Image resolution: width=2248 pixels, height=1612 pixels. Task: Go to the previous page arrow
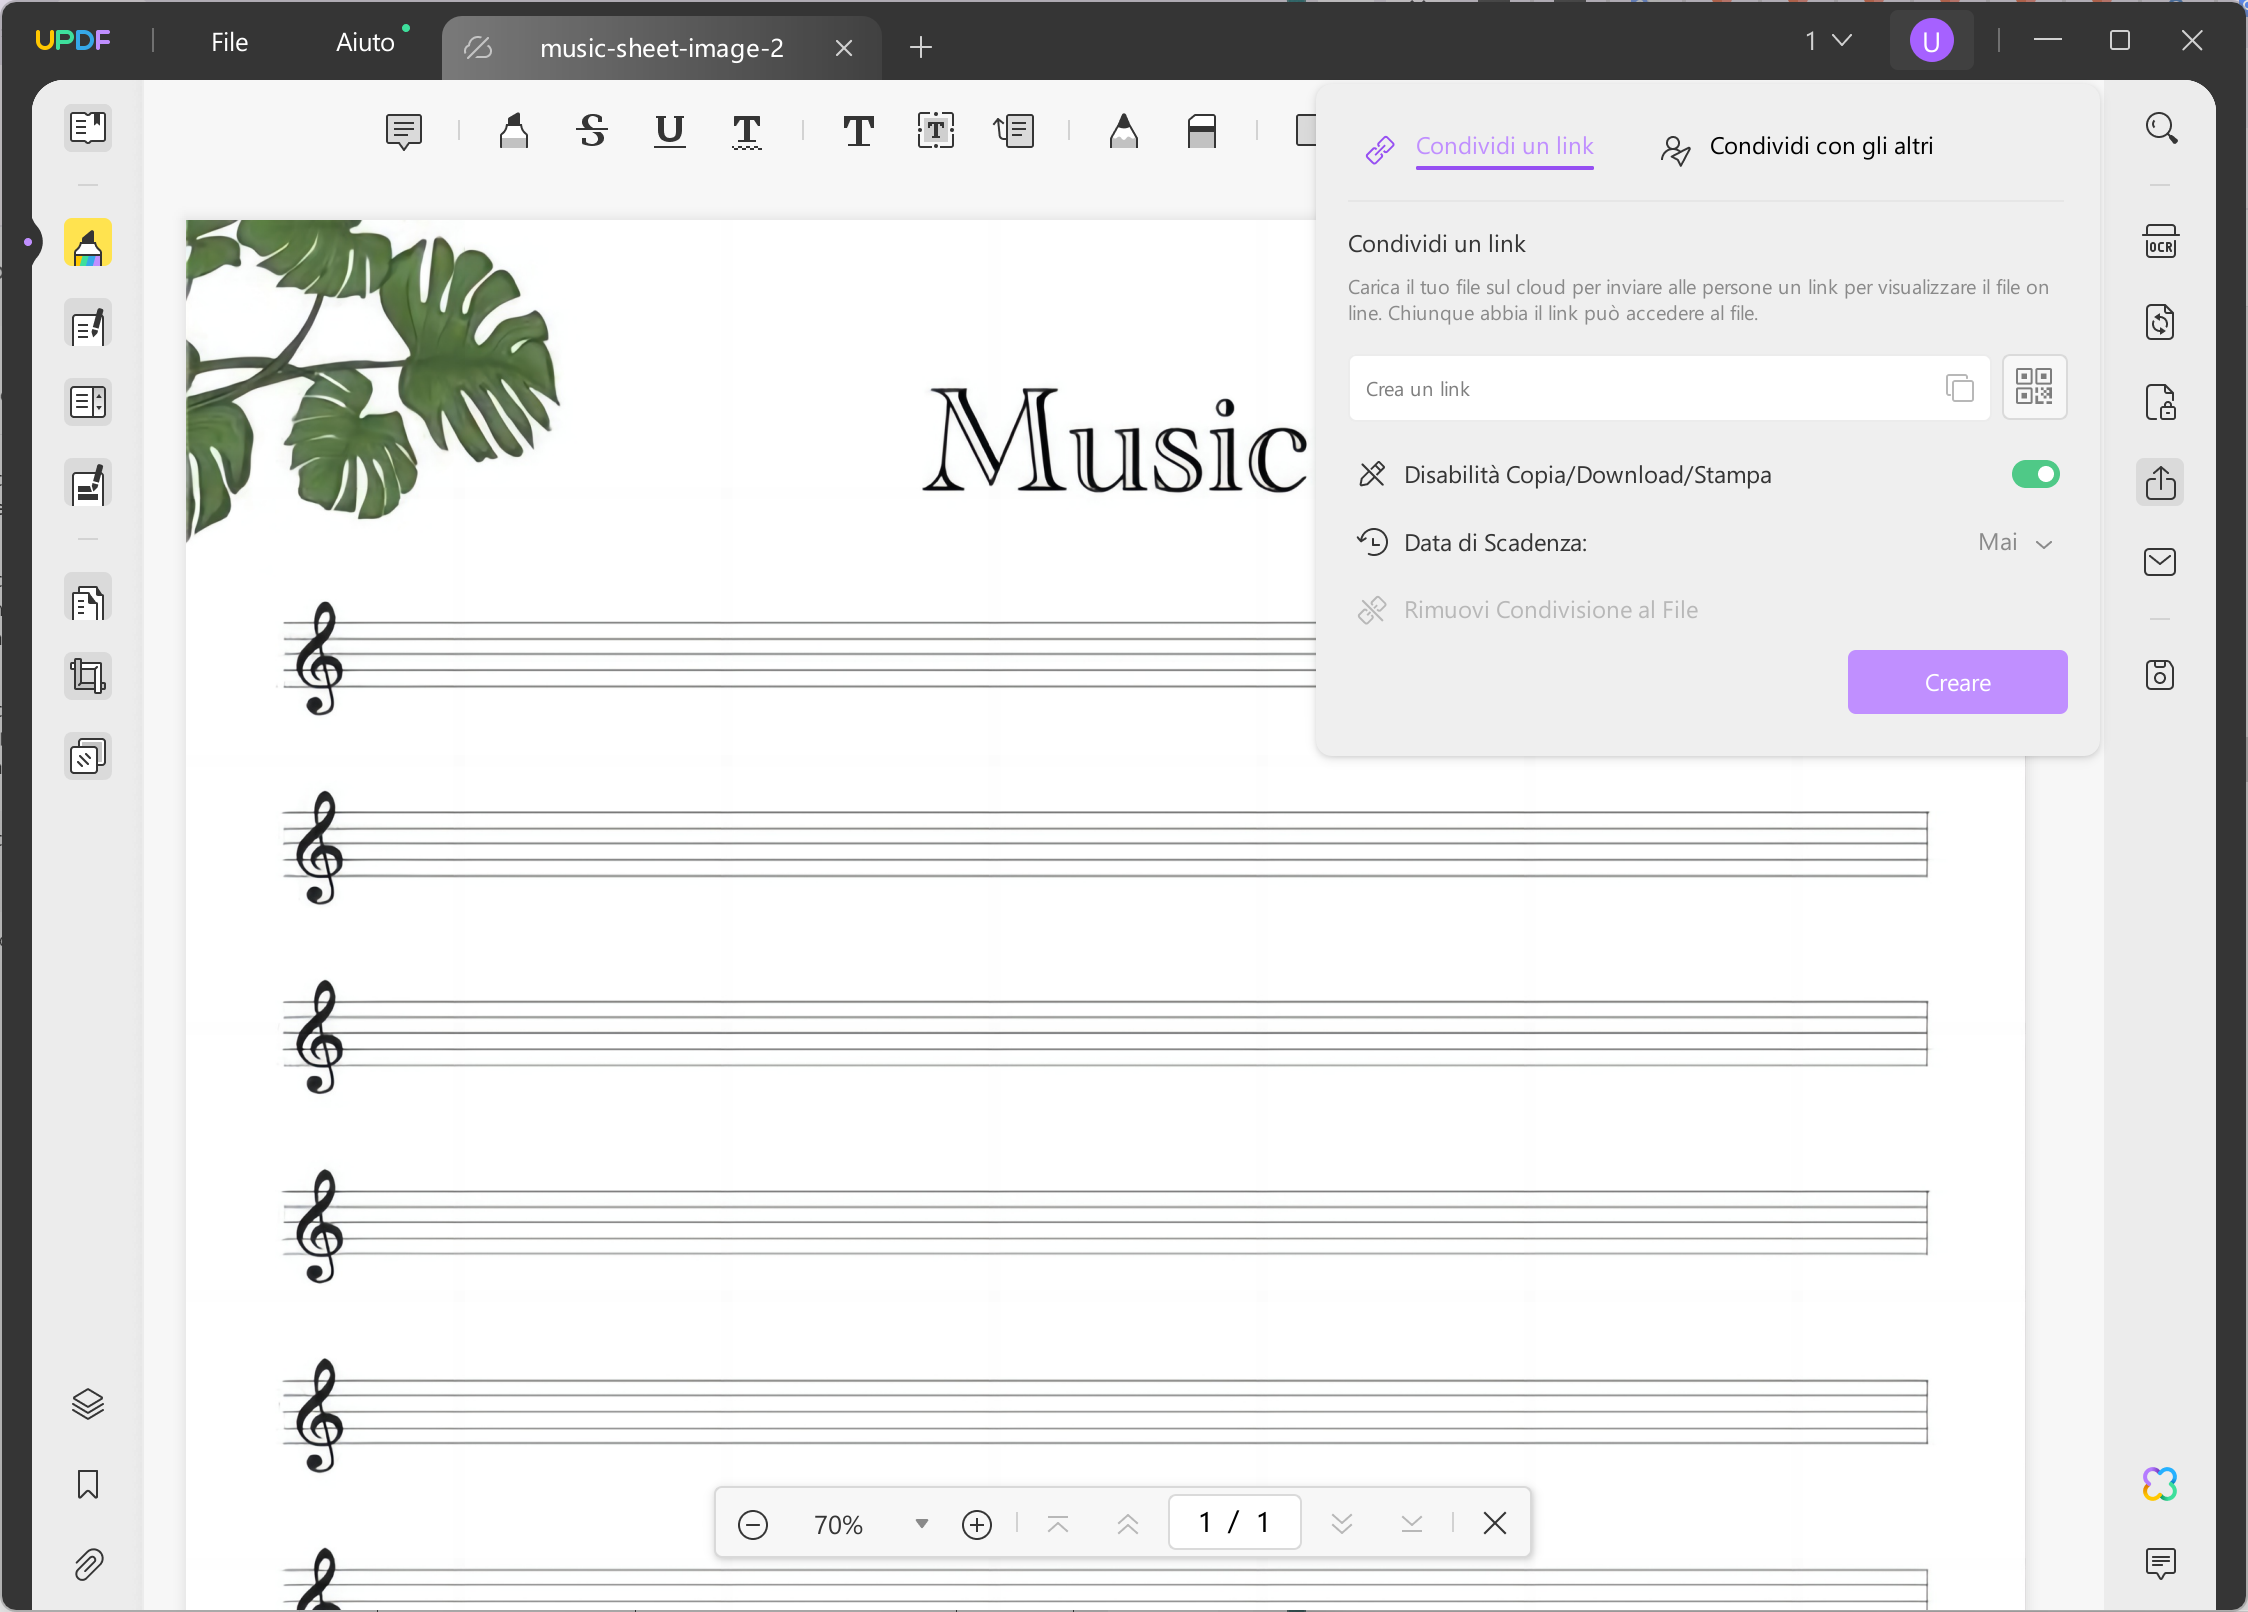(1128, 1524)
